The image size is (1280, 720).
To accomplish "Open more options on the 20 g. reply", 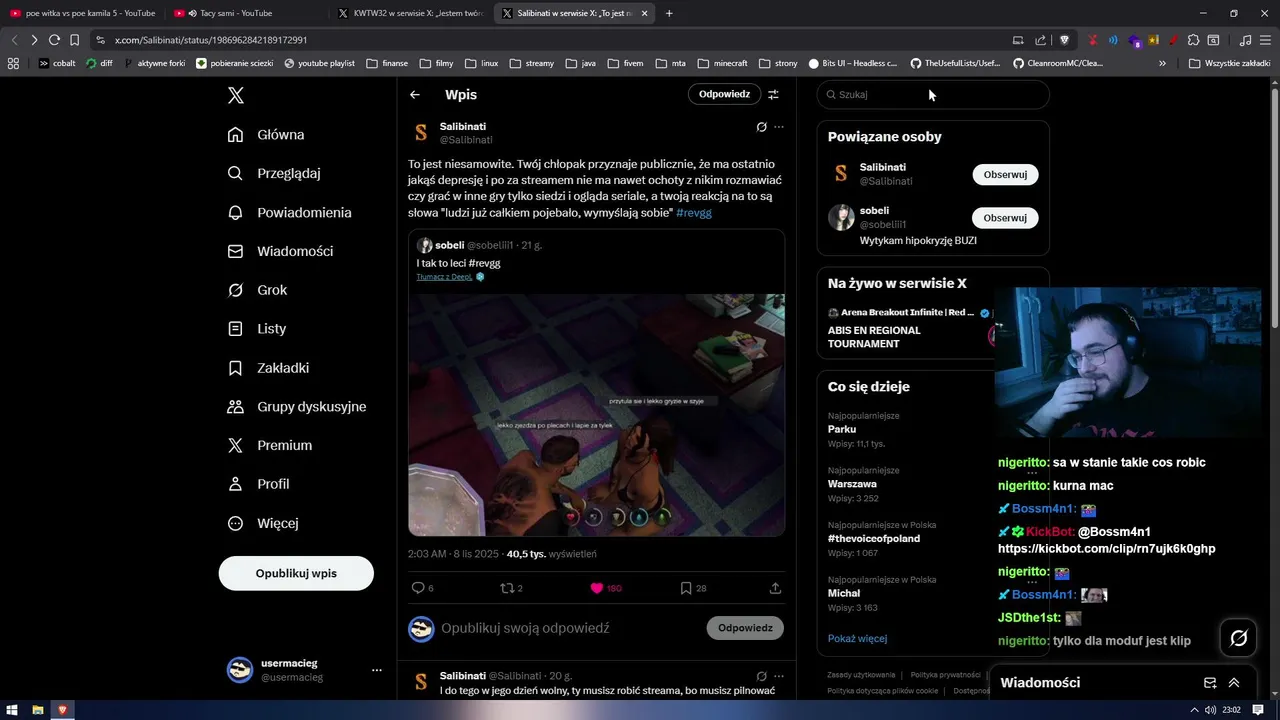I will click(779, 676).
